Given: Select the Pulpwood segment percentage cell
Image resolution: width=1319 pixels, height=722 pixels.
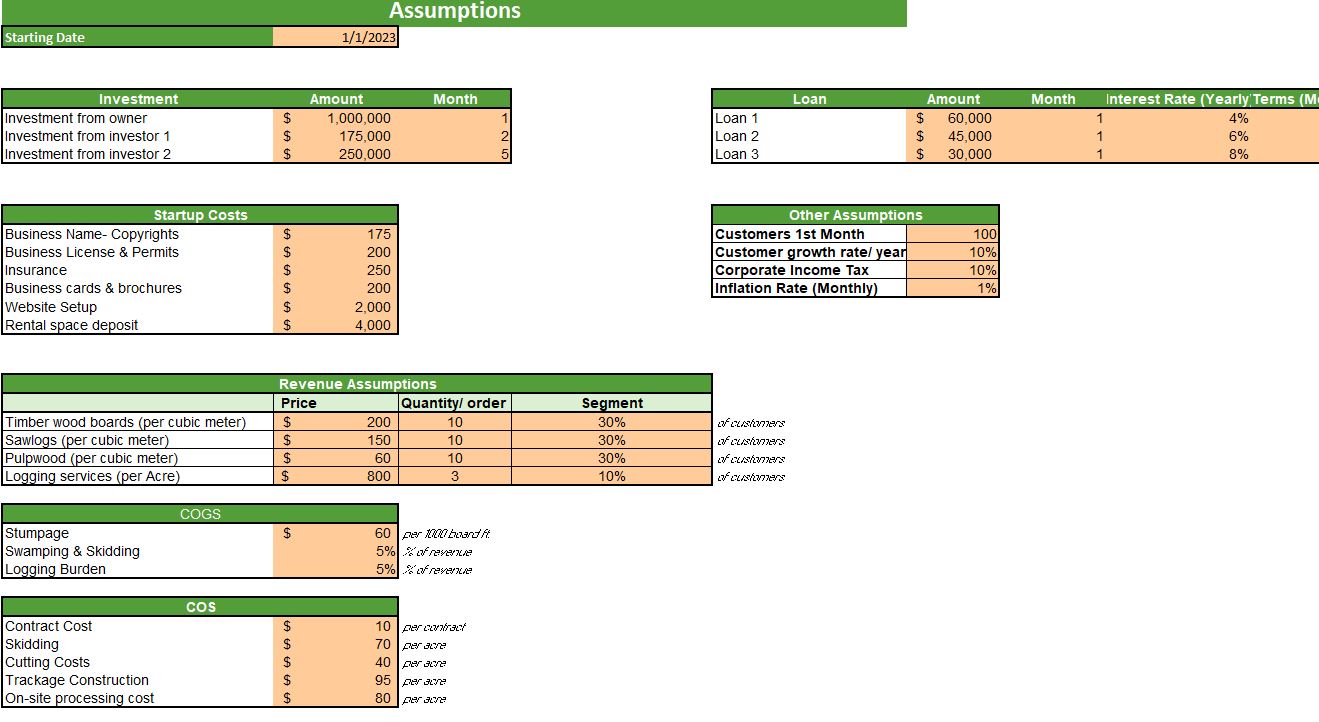Looking at the screenshot, I should 611,457.
